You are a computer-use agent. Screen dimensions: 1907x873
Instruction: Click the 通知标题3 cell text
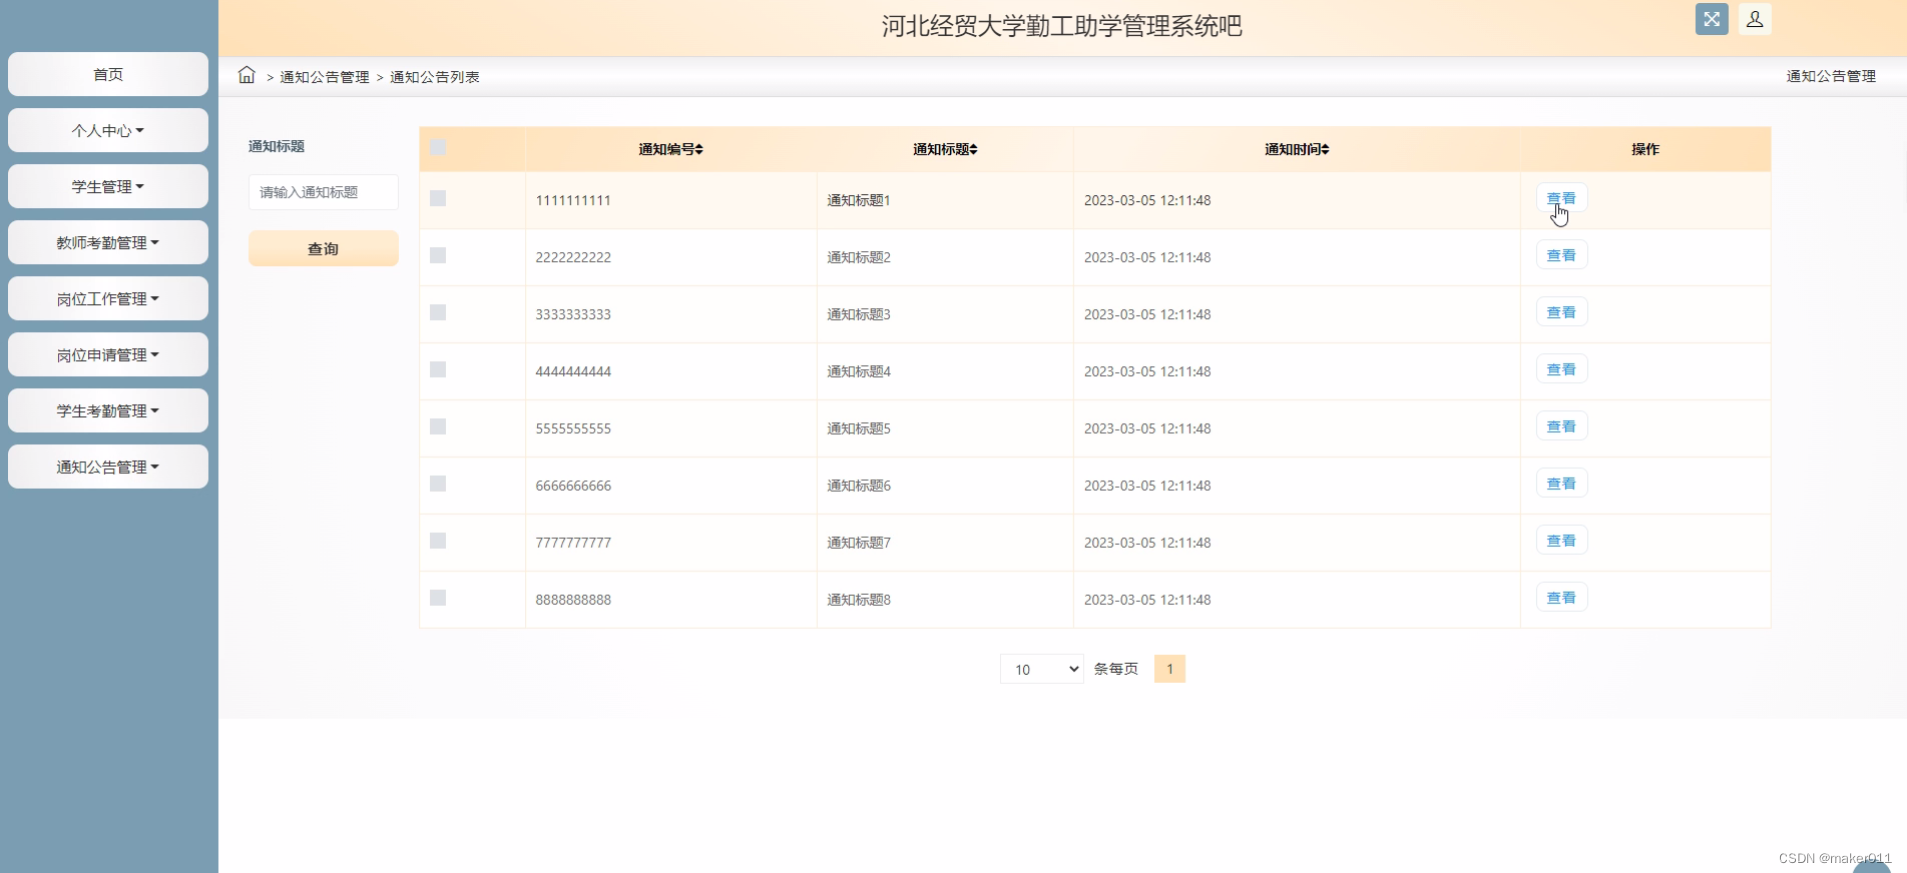[x=858, y=314]
